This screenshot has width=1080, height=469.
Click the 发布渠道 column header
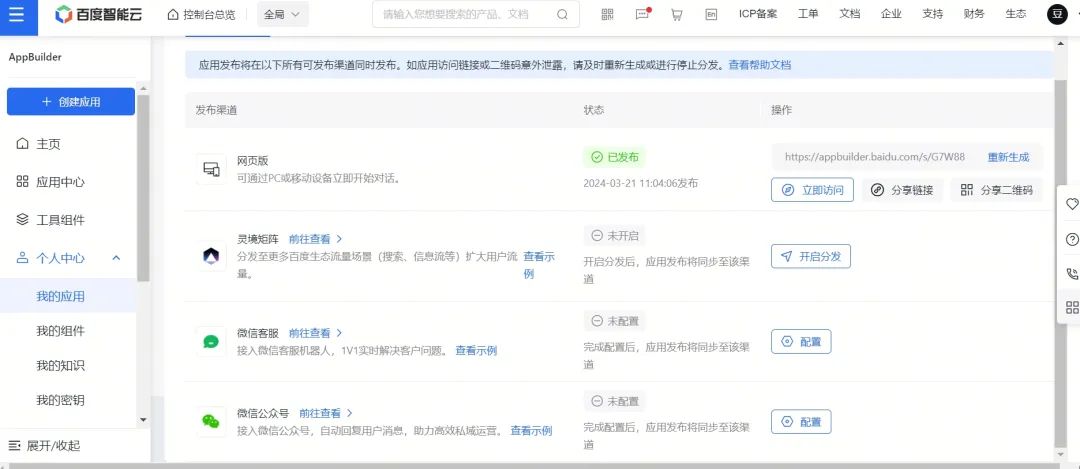[216, 110]
